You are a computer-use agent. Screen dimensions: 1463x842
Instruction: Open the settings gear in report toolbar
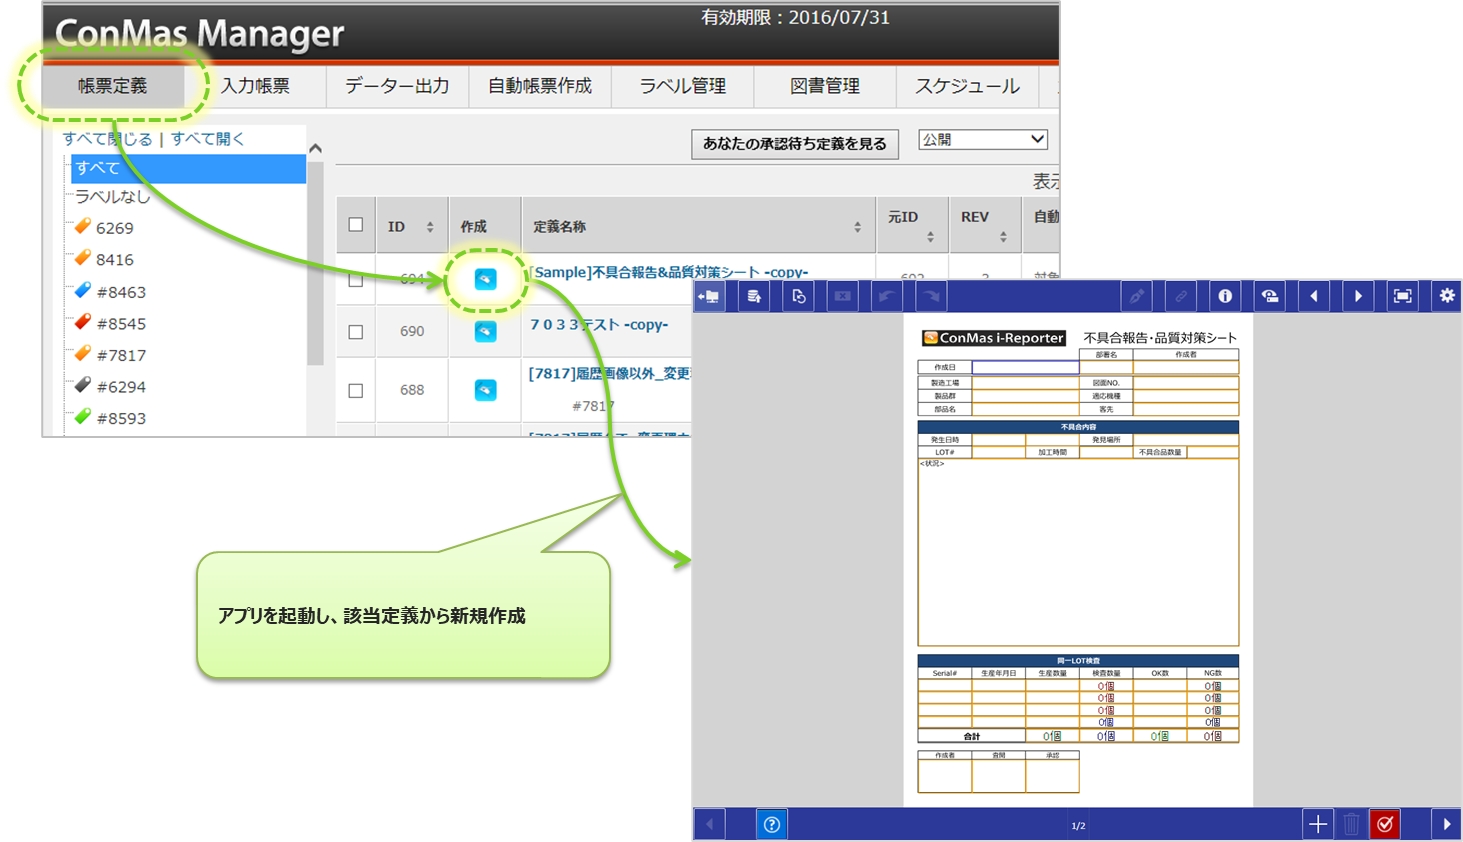point(1446,296)
